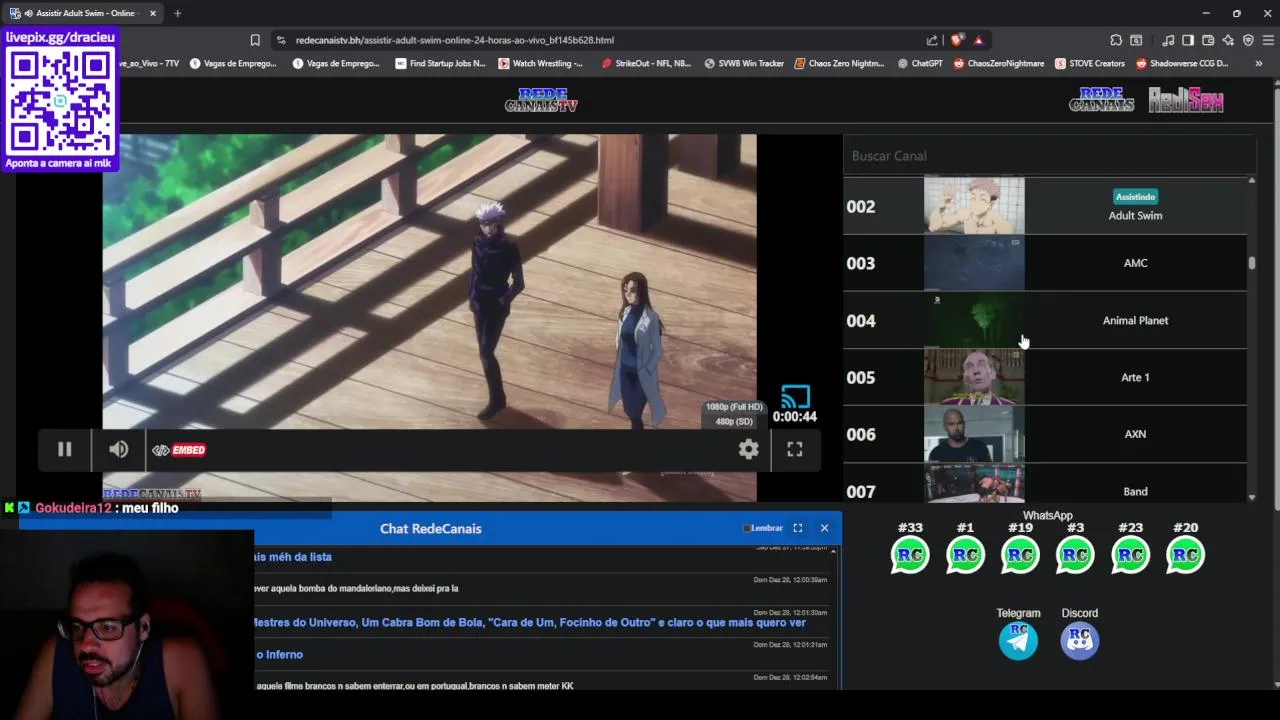Open the Find Startup Jobs bookmark
Image resolution: width=1280 pixels, height=720 pixels.
point(440,63)
